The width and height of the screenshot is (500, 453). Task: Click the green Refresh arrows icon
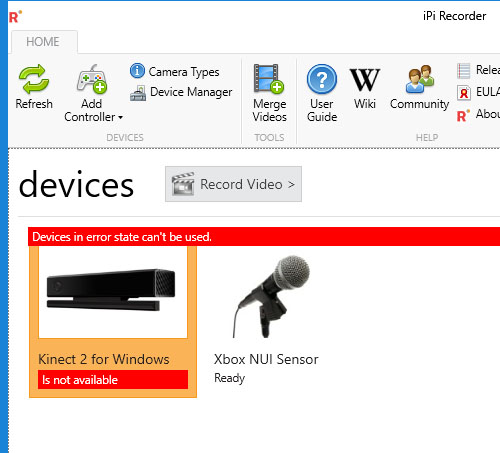coord(34,79)
